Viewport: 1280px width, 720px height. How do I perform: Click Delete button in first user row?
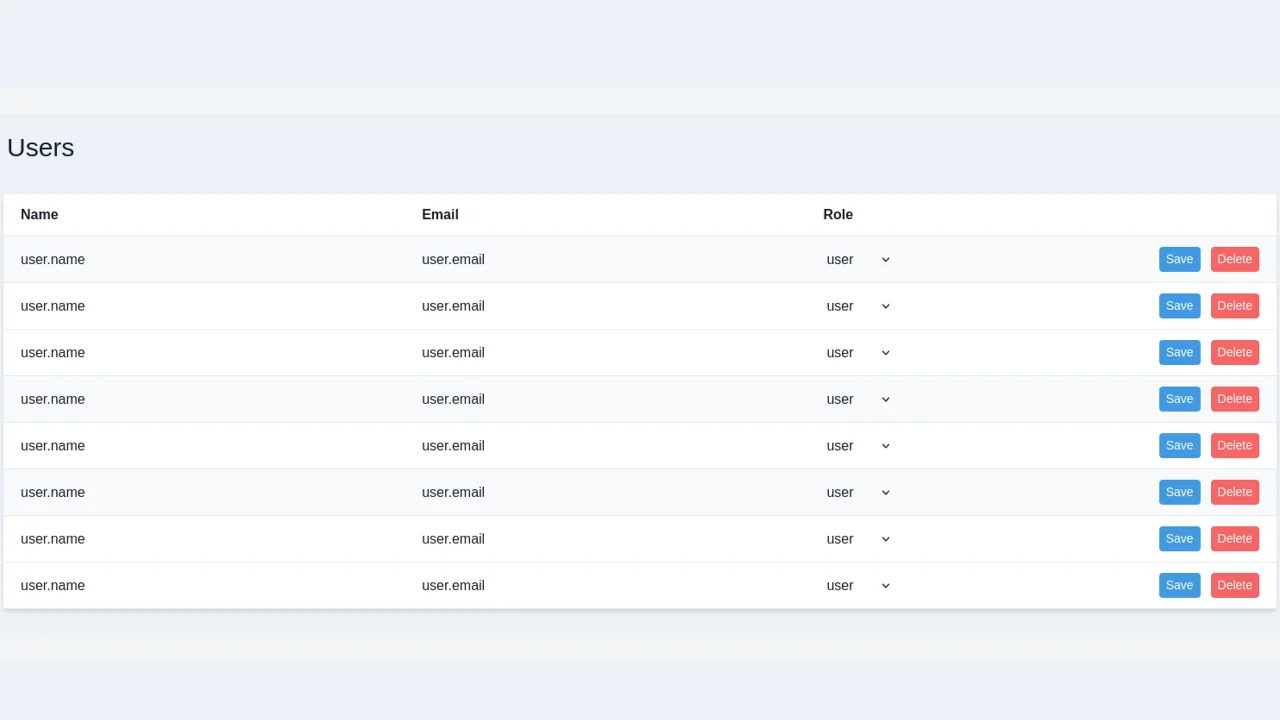(1234, 259)
